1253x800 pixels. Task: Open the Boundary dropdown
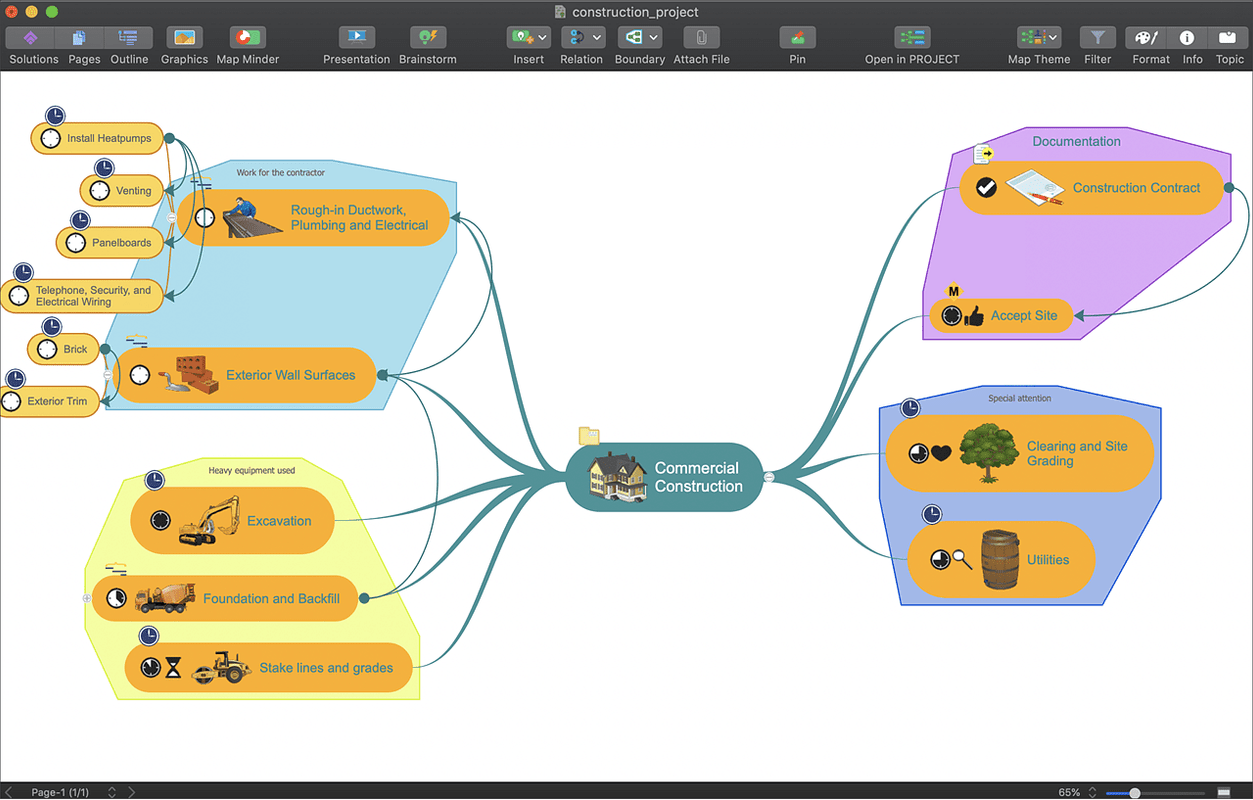pyautogui.click(x=640, y=38)
